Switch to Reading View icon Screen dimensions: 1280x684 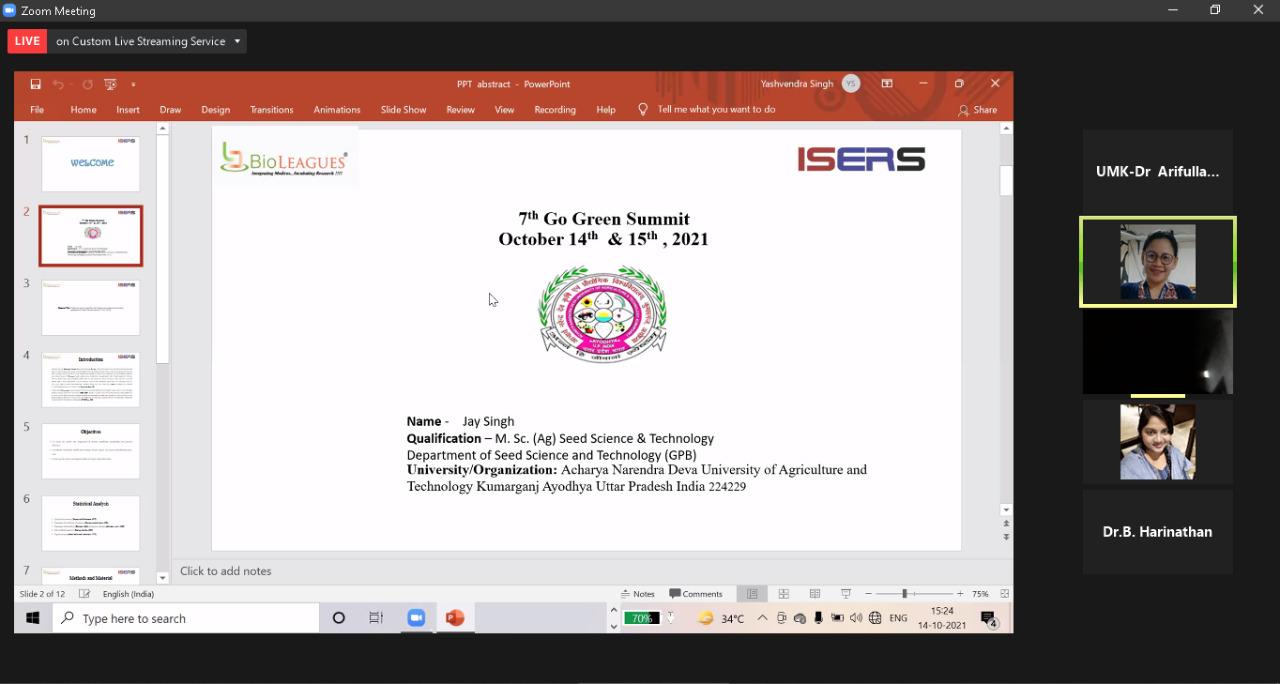[x=815, y=594]
